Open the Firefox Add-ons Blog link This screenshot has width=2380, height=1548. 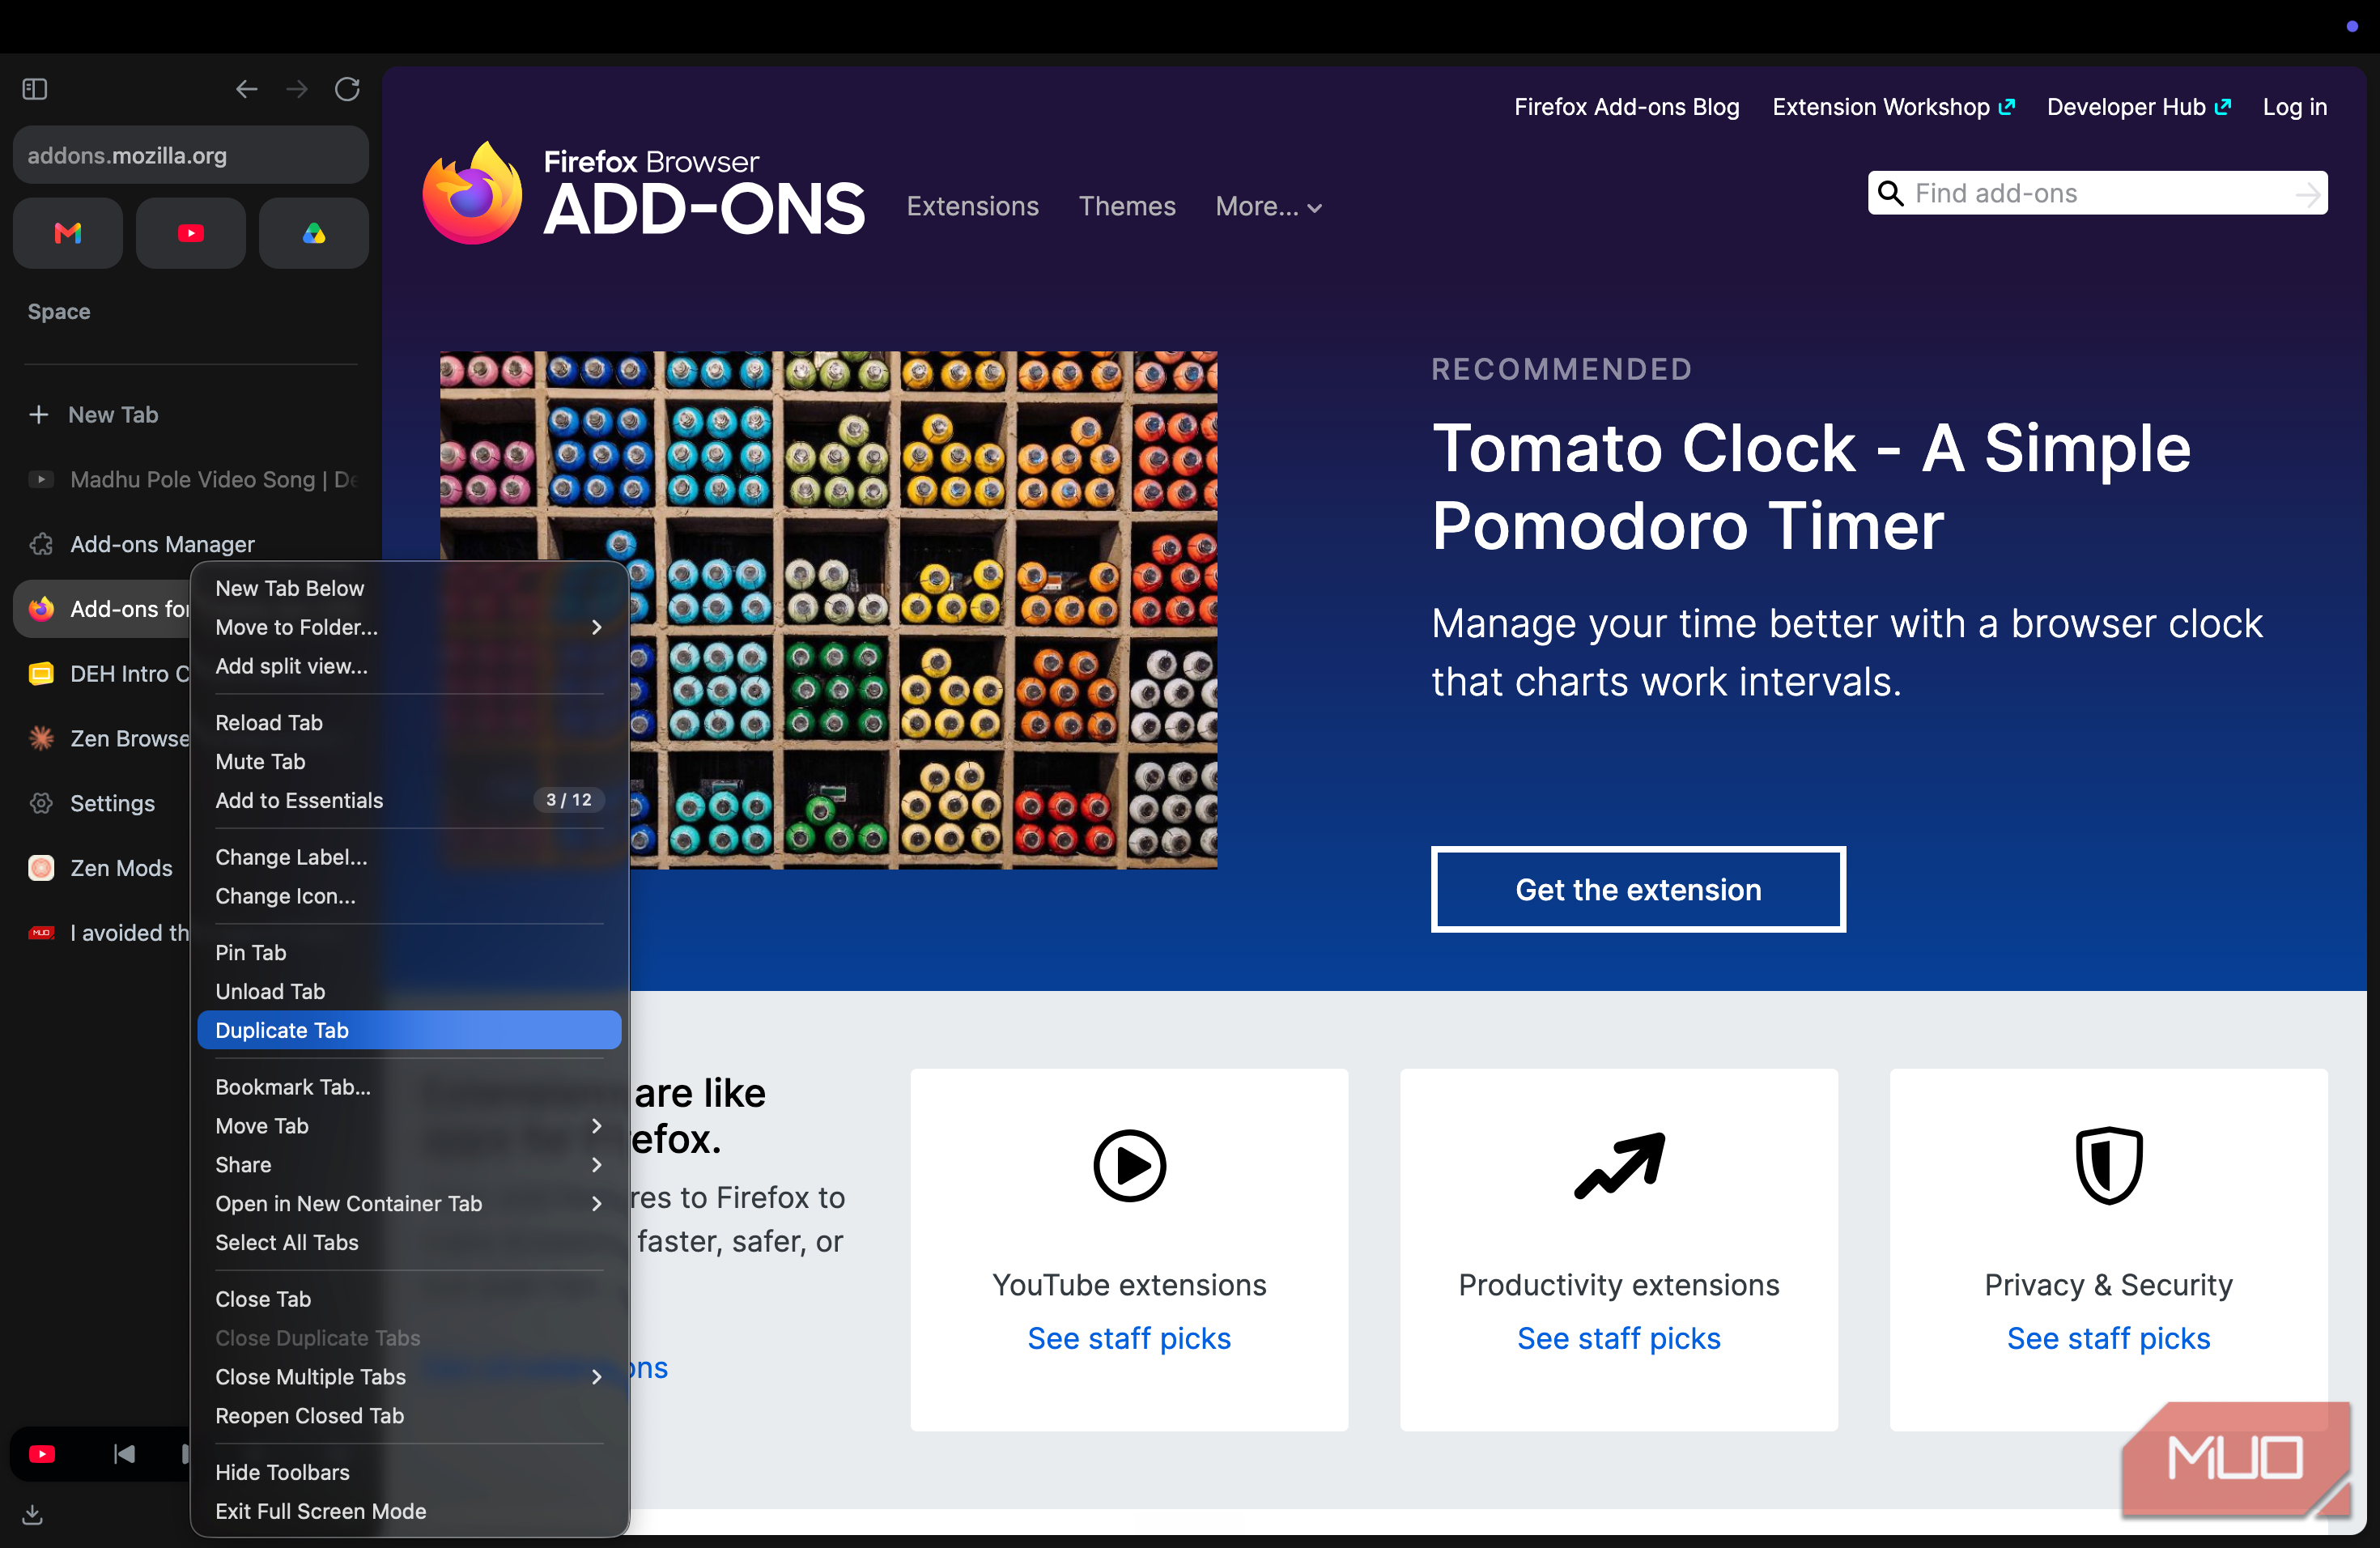(x=1627, y=107)
